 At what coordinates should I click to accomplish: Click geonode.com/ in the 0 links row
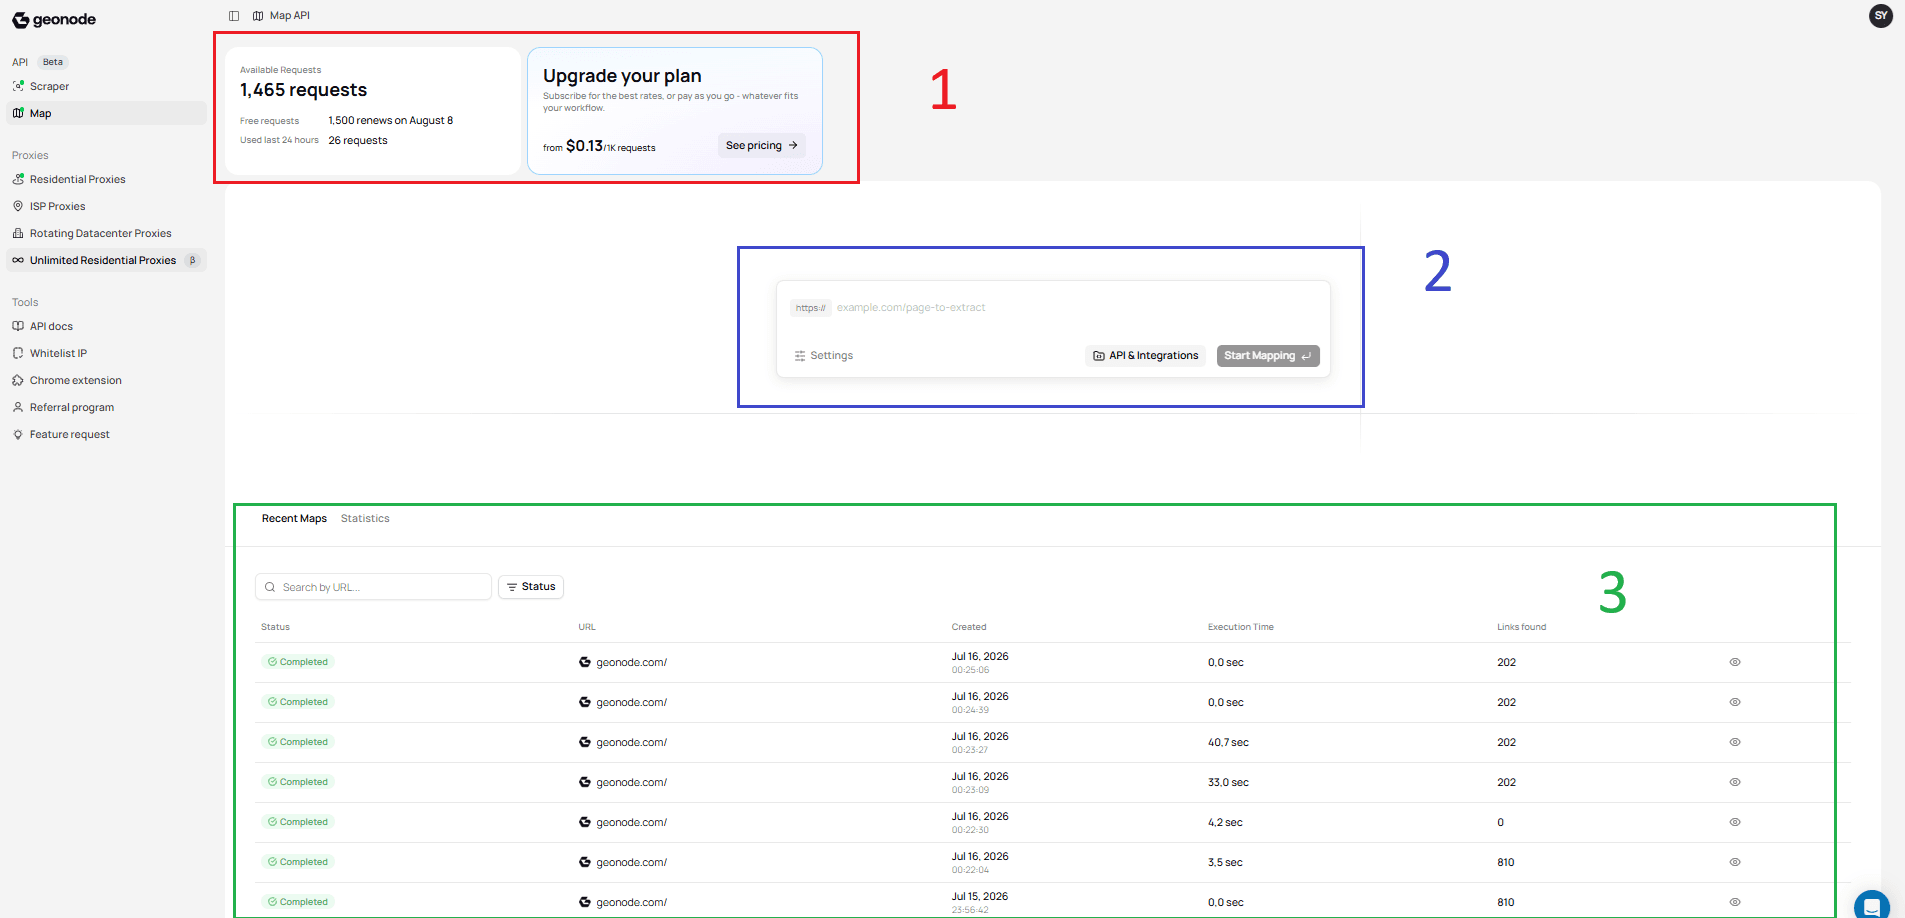632,822
